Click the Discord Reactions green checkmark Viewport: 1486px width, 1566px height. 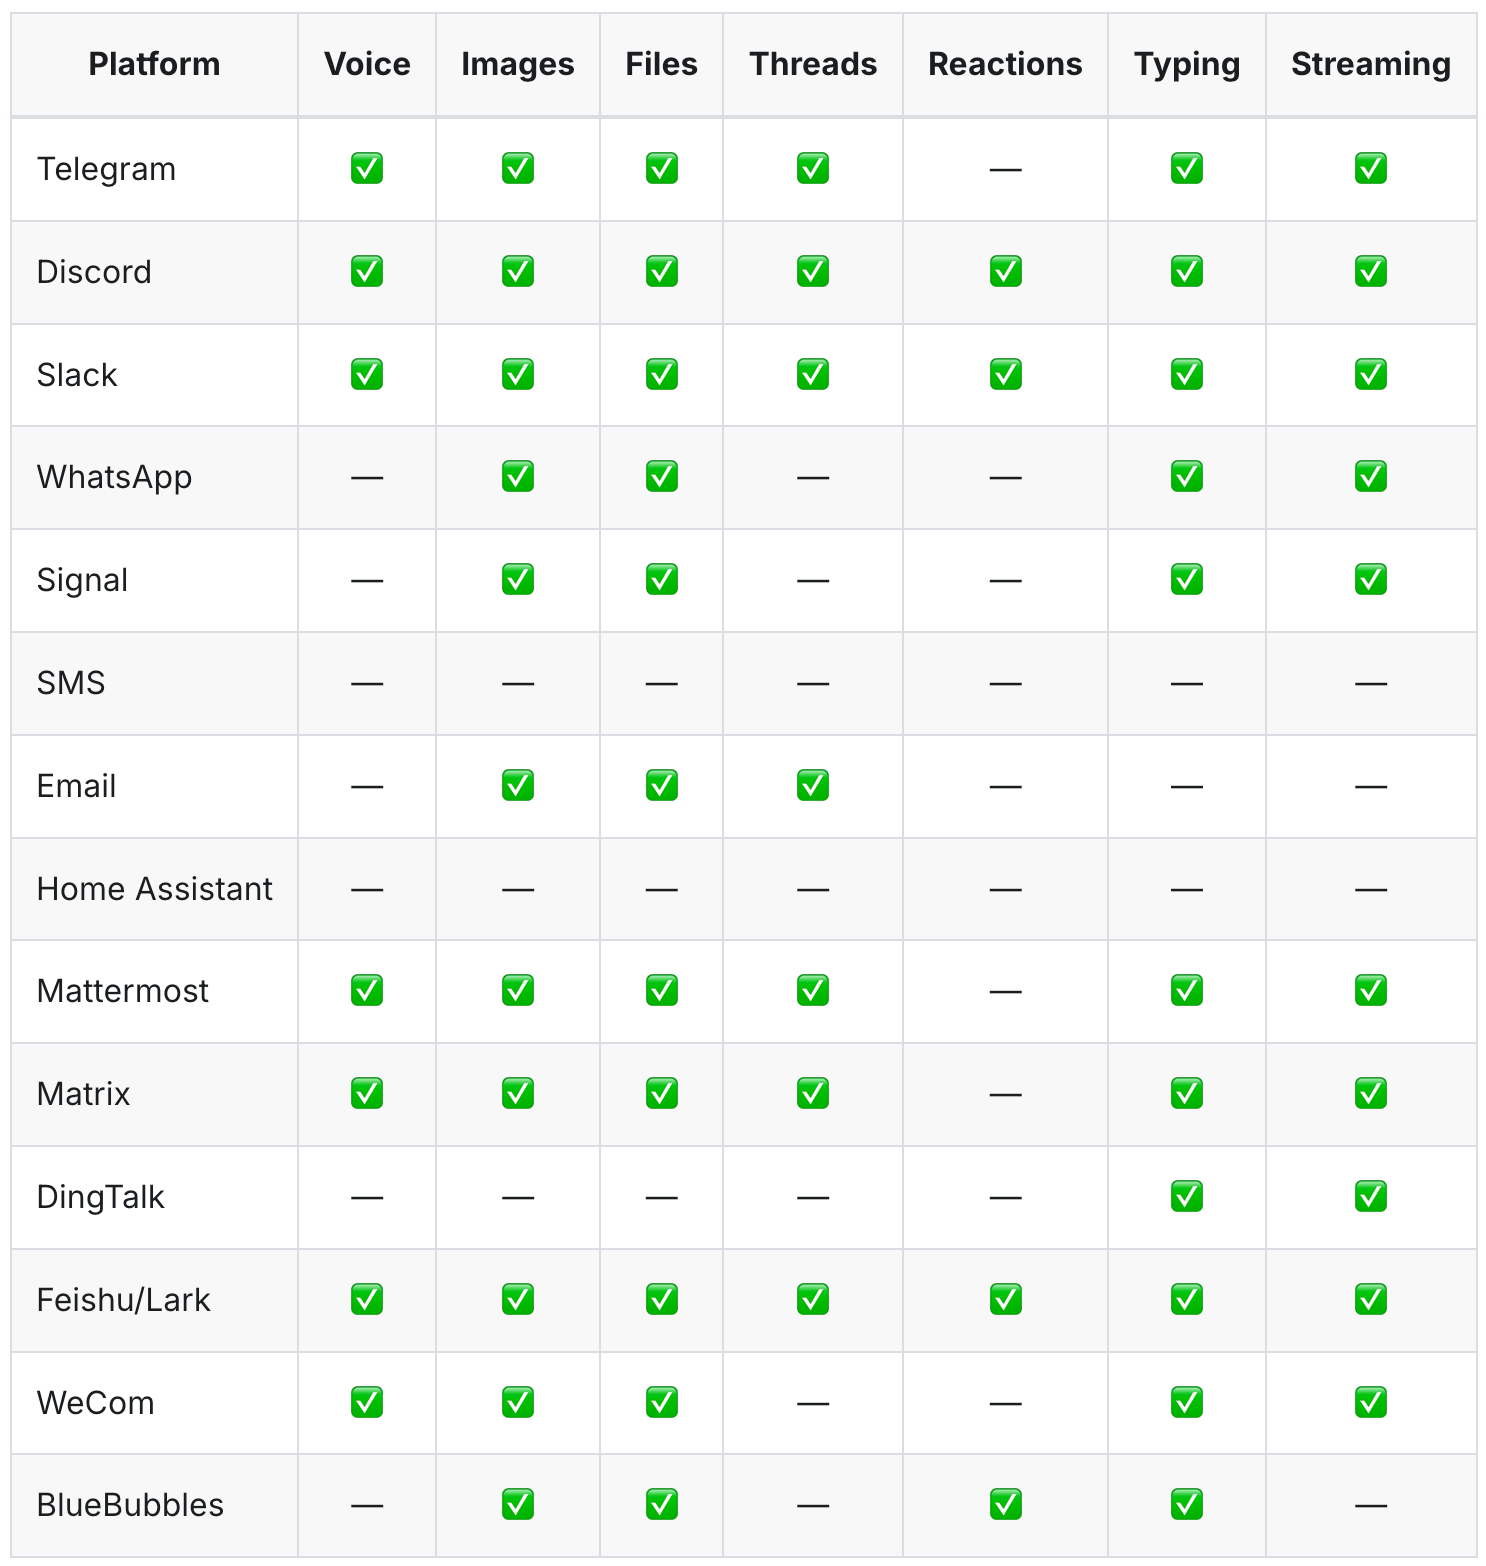[1005, 271]
